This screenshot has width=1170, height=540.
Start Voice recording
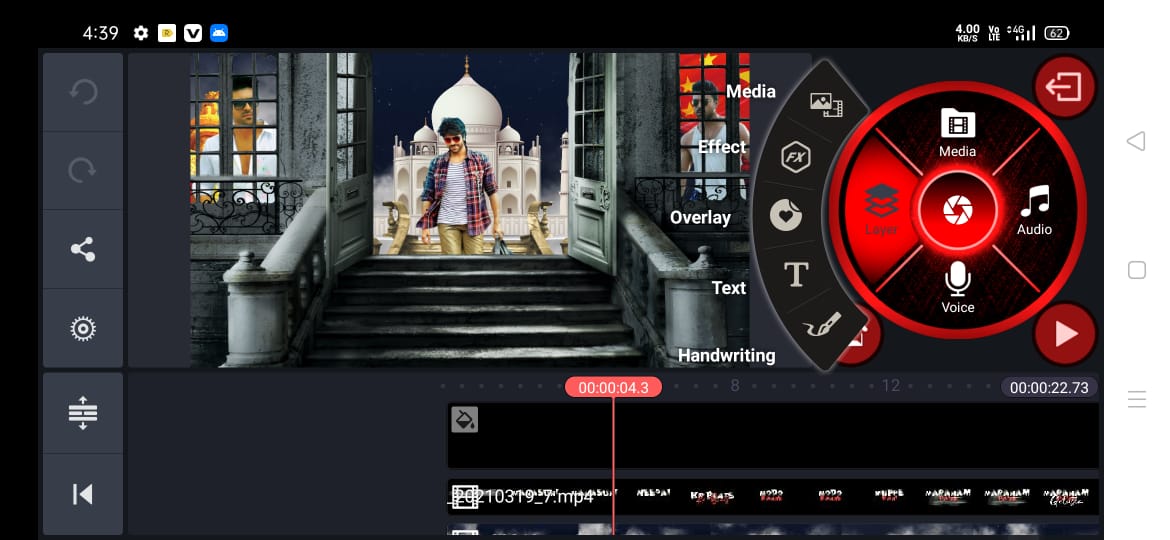tap(957, 288)
